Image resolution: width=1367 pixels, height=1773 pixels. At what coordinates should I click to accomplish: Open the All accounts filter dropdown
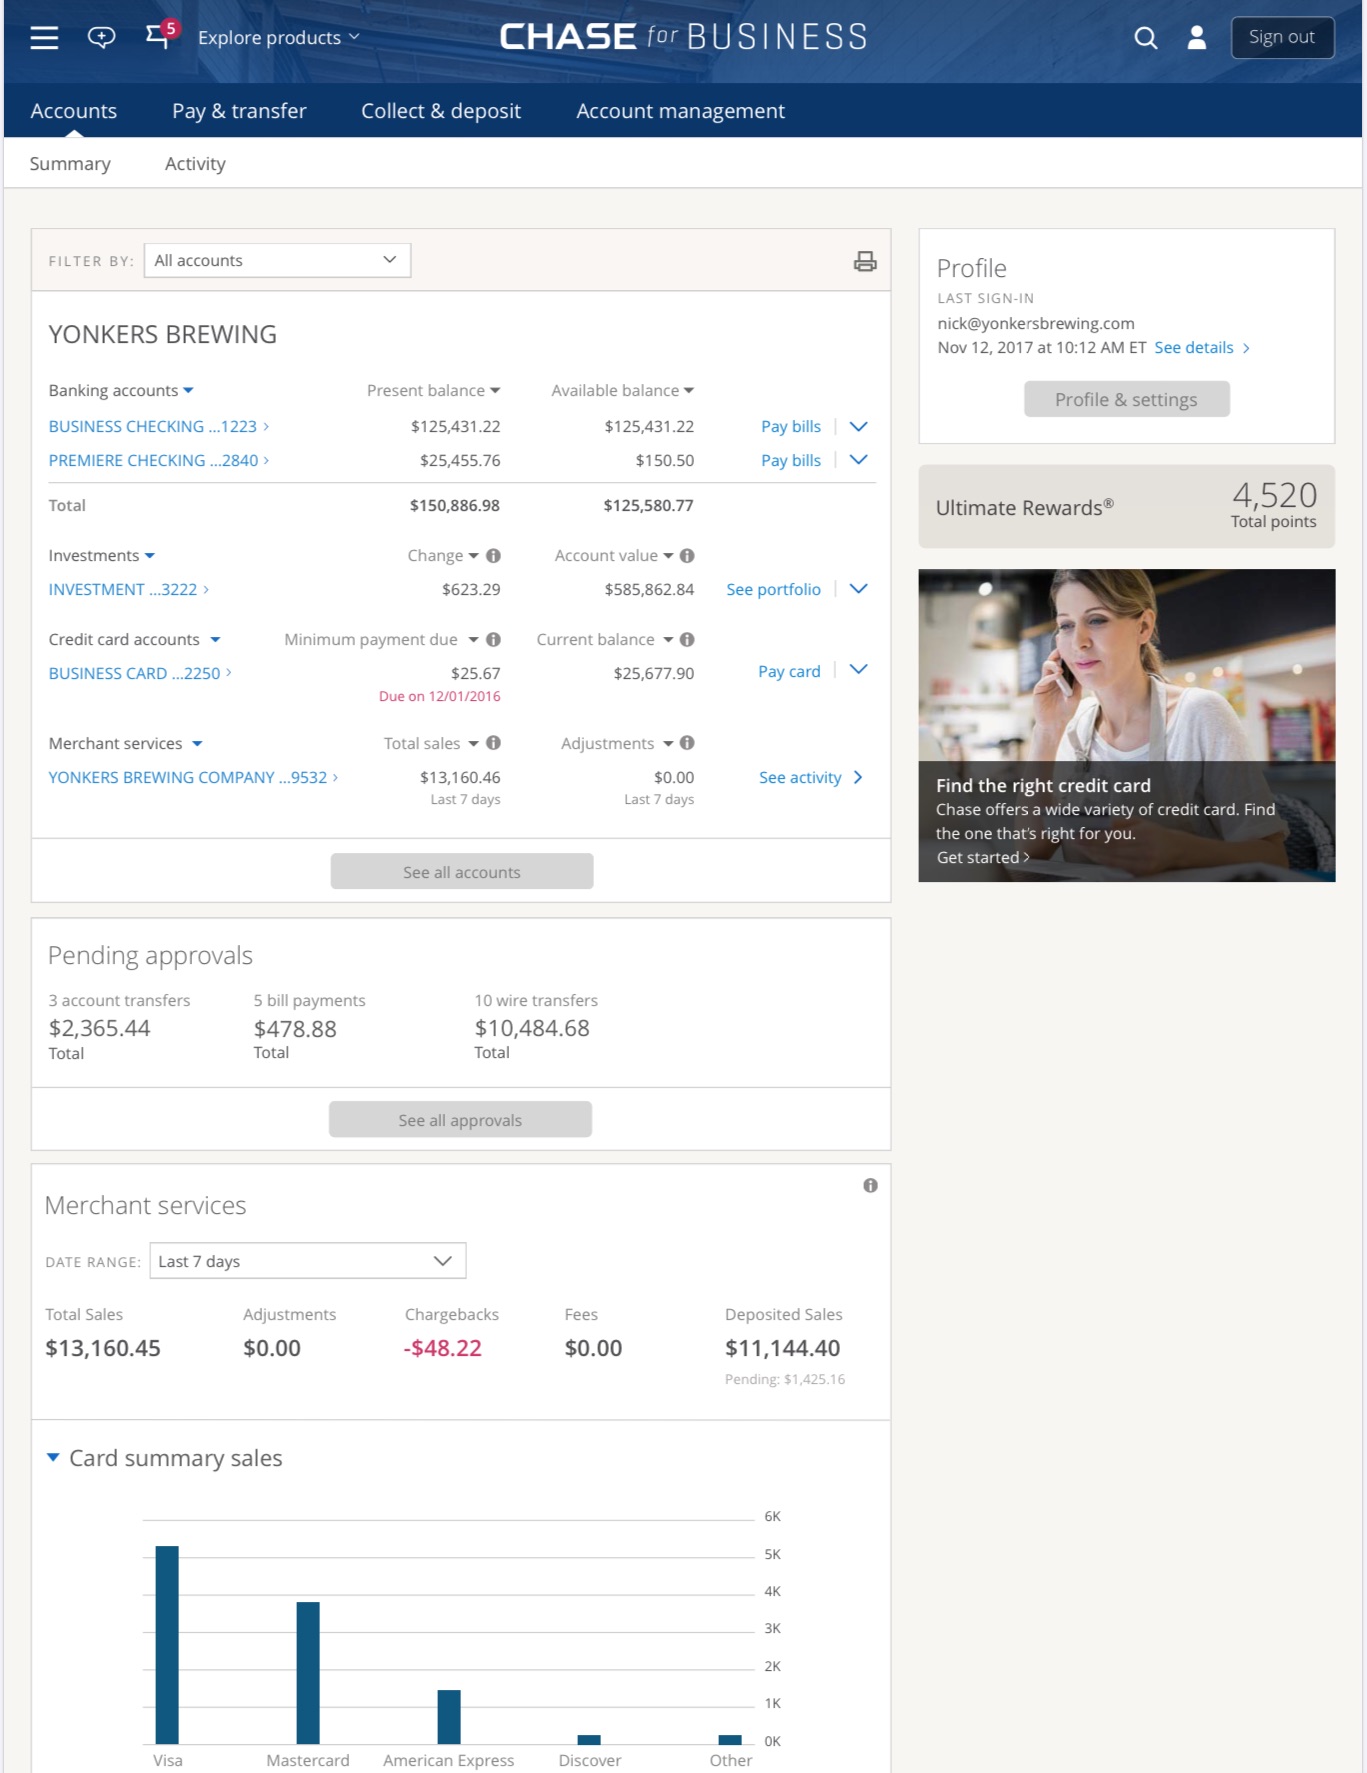[x=277, y=260]
